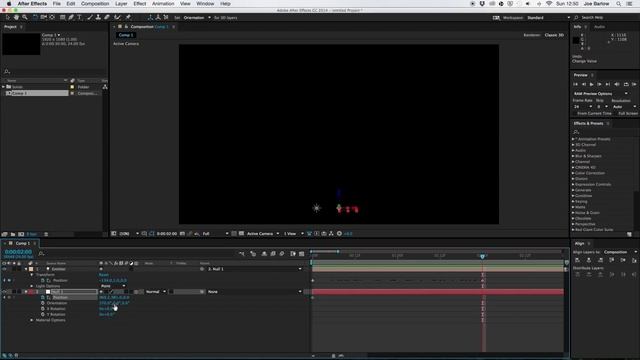Enable the Full Screen checkbox
The image size is (640, 360).
[616, 113]
